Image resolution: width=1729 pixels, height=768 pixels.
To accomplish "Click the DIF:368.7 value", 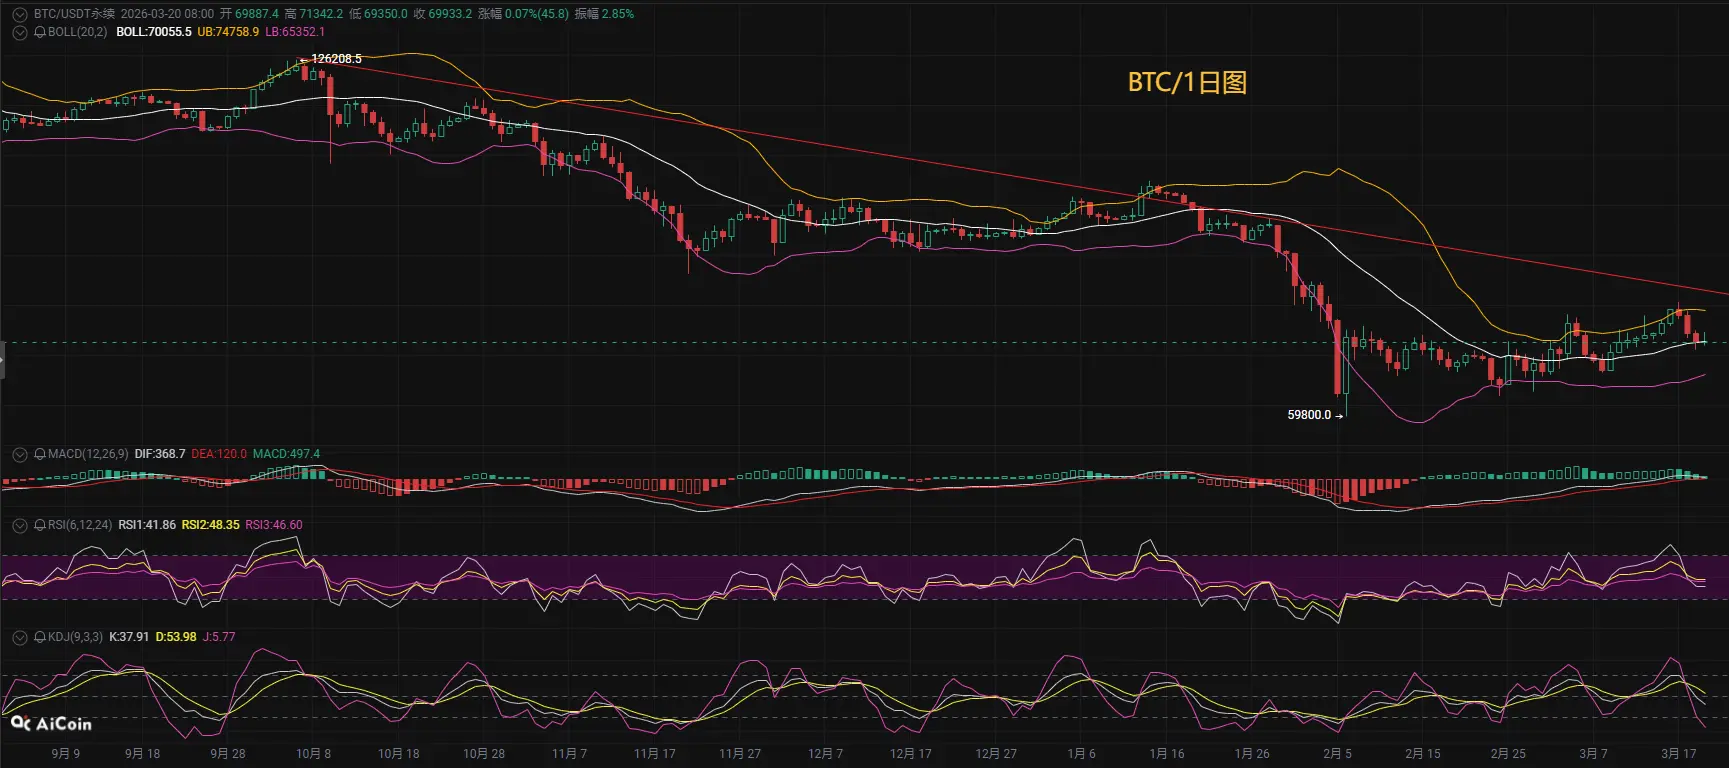I will pyautogui.click(x=160, y=454).
